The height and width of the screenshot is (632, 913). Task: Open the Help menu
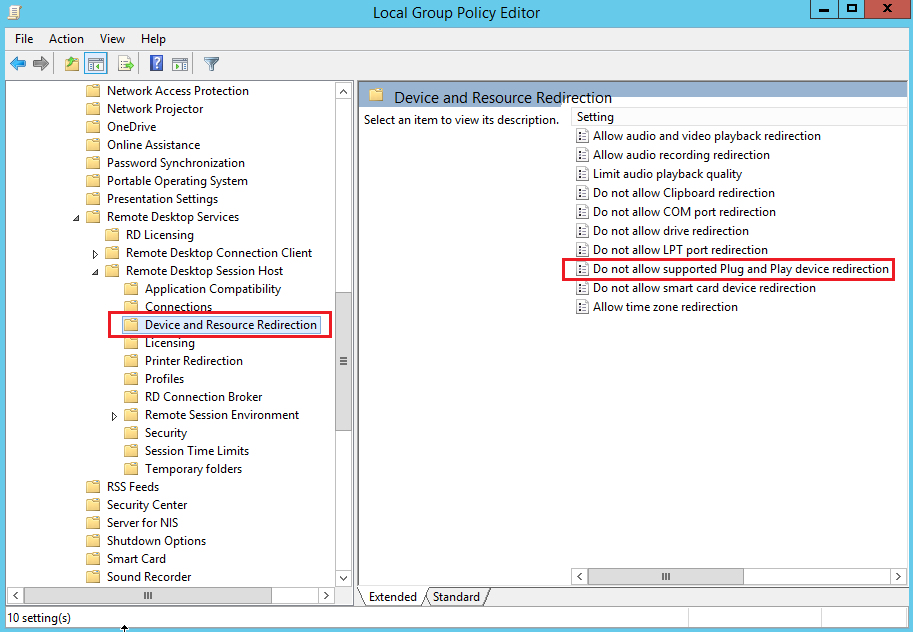coord(153,39)
